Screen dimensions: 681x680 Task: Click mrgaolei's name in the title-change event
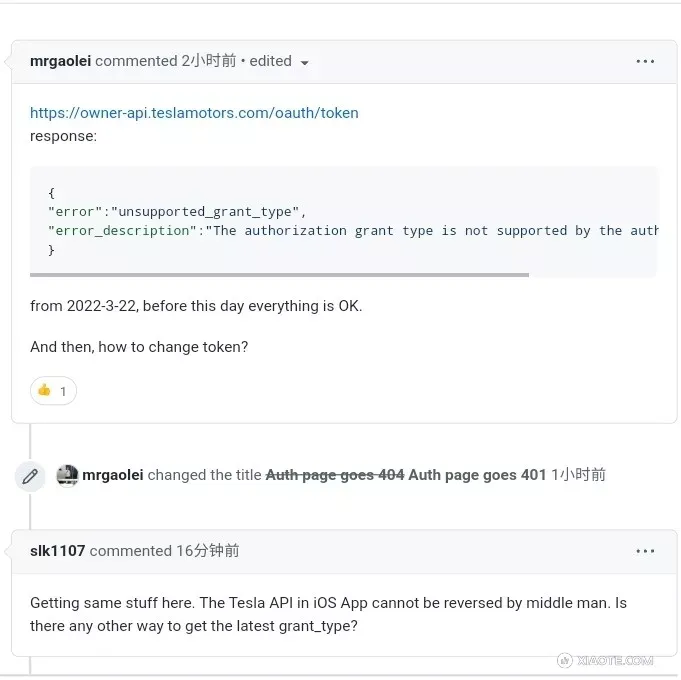(113, 475)
